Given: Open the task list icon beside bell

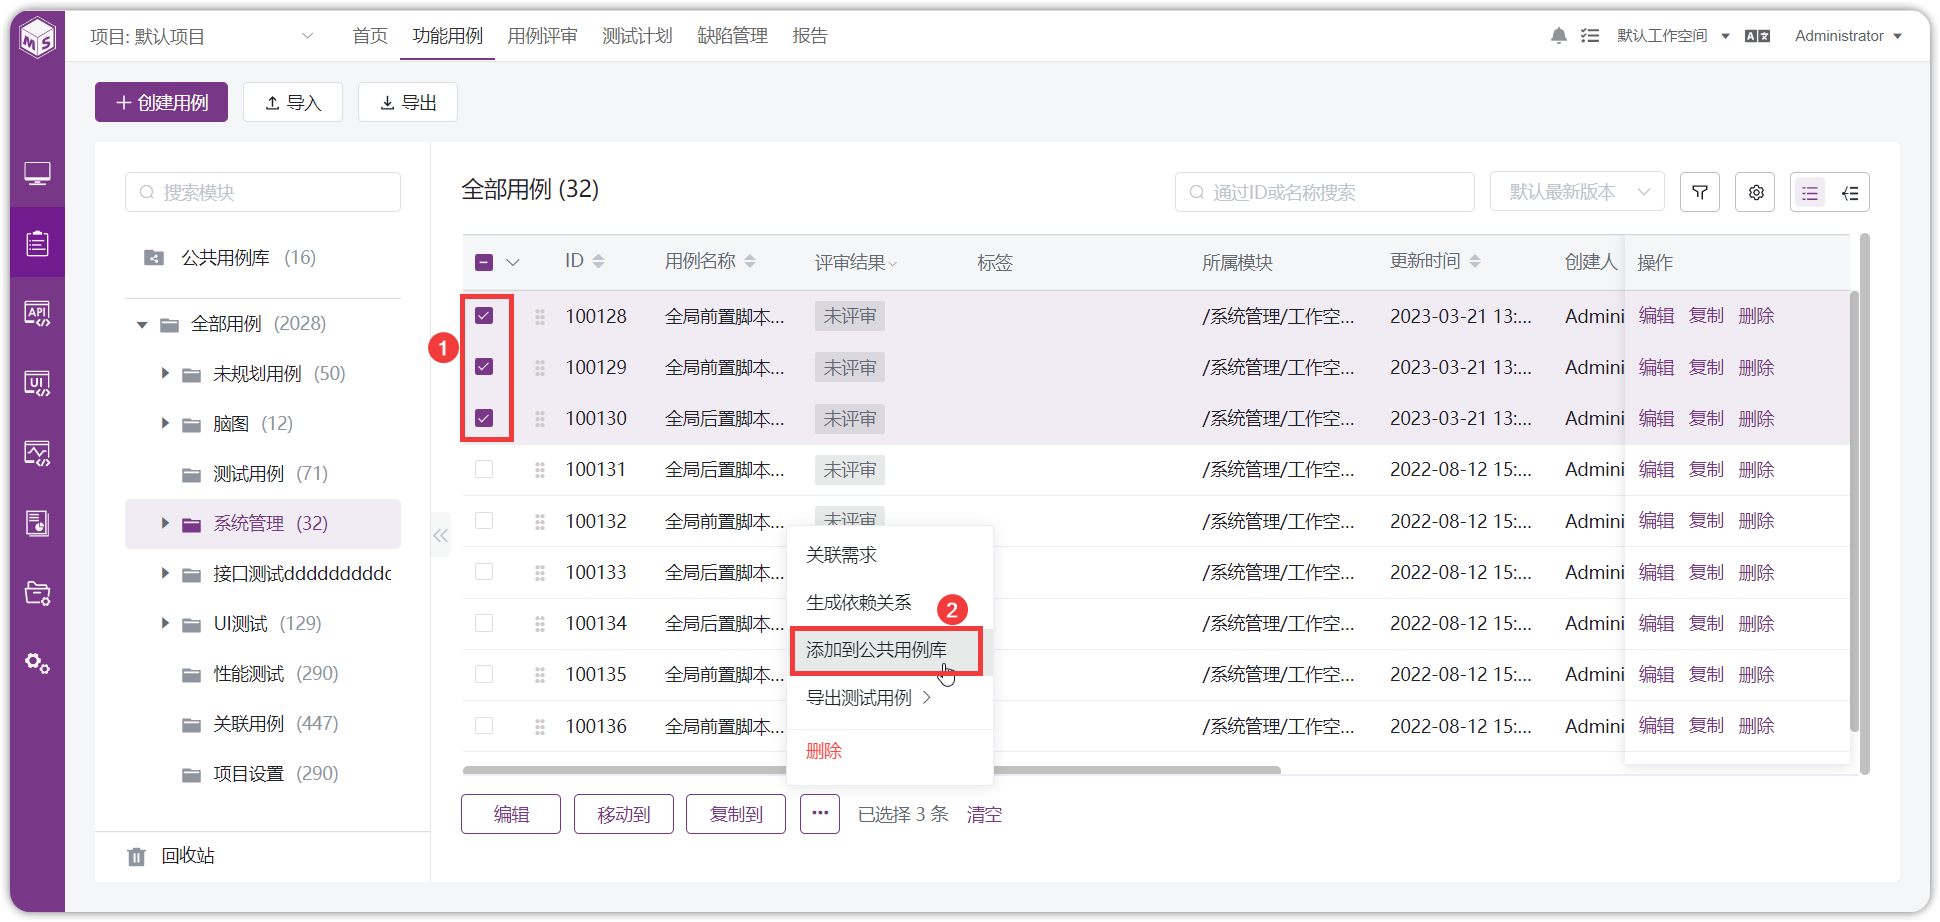Looking at the screenshot, I should 1590,36.
